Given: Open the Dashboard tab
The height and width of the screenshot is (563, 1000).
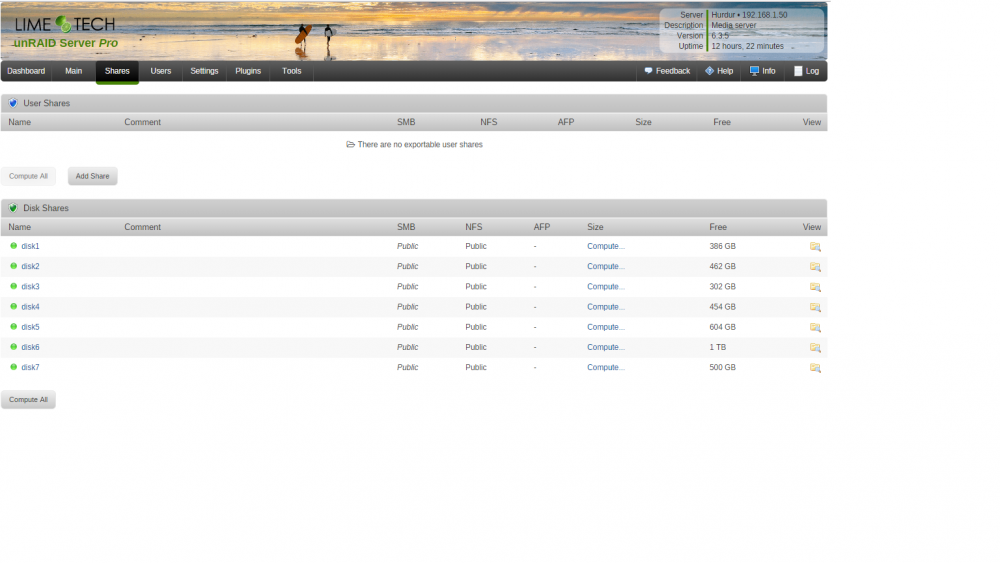Looking at the screenshot, I should click(x=26, y=71).
